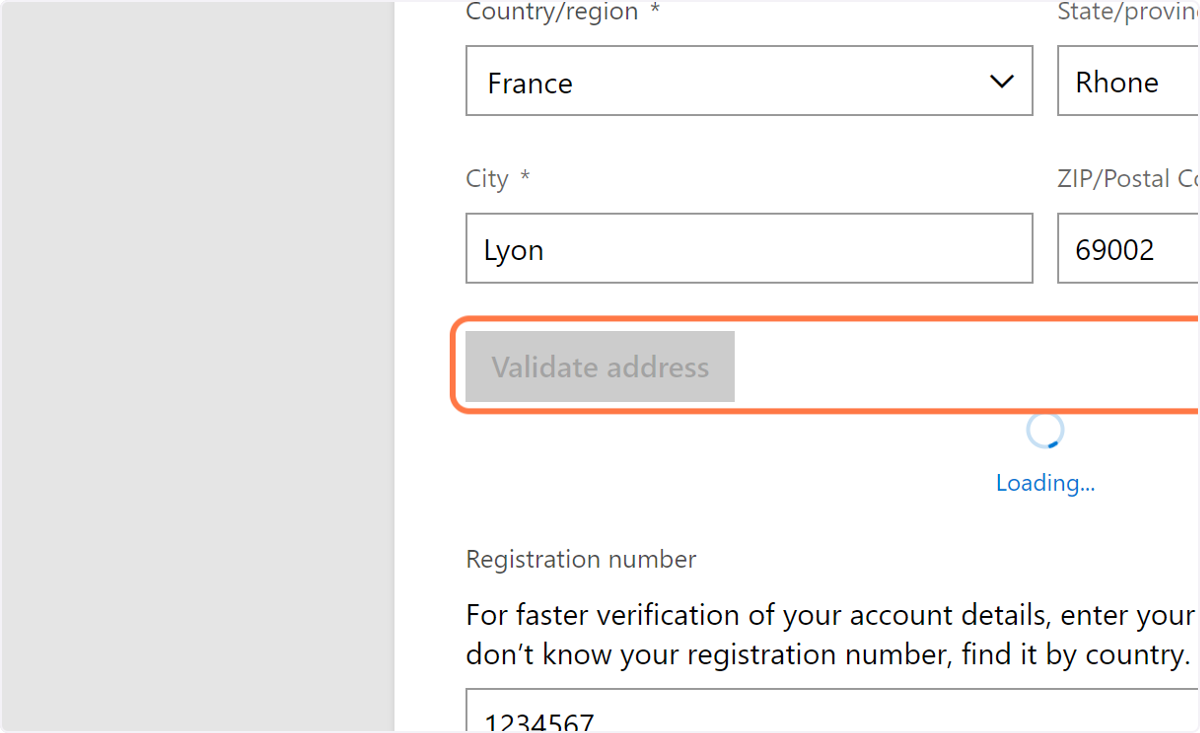Click the gray side panel area
This screenshot has width=1200, height=733.
(197, 366)
